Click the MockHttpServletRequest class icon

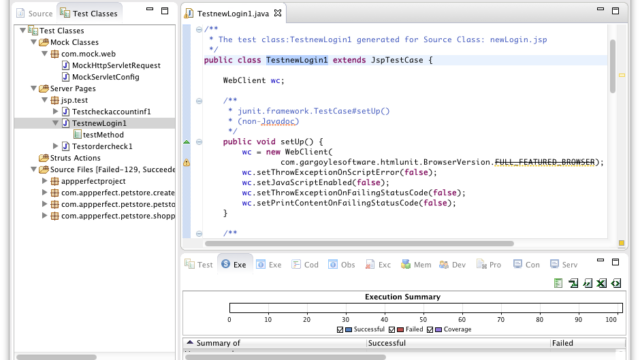[66, 65]
